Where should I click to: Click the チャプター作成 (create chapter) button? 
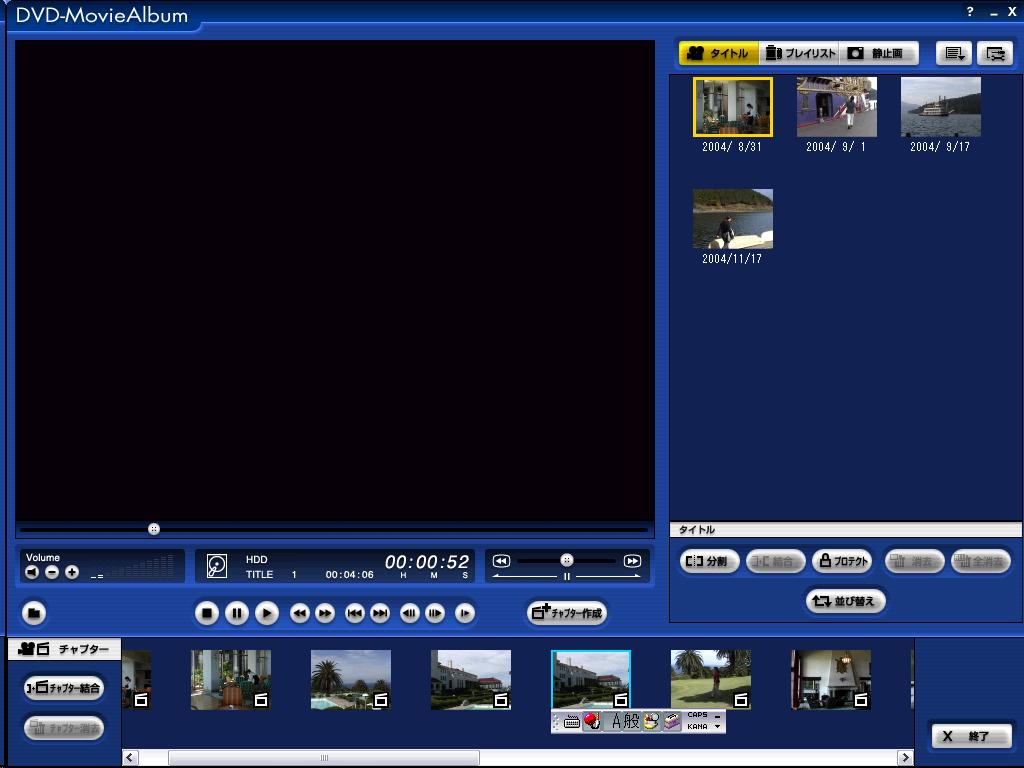coord(568,613)
